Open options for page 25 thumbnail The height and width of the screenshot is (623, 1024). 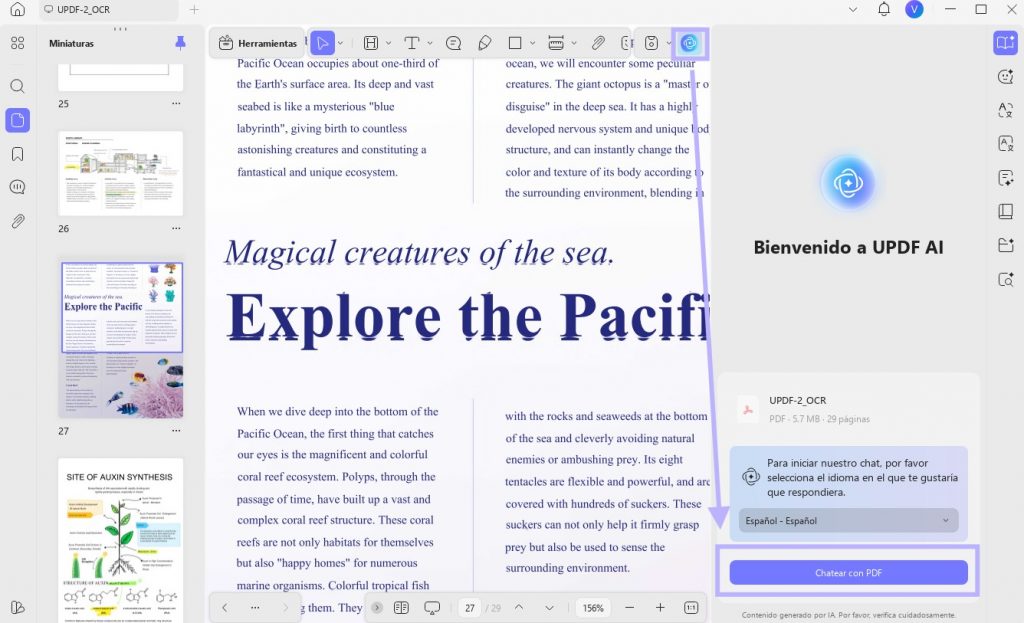[176, 103]
